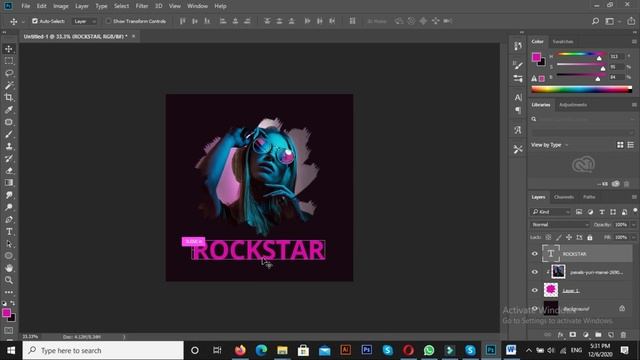The height and width of the screenshot is (360, 640).
Task: Switch to the Swatches tab
Action: (562, 42)
